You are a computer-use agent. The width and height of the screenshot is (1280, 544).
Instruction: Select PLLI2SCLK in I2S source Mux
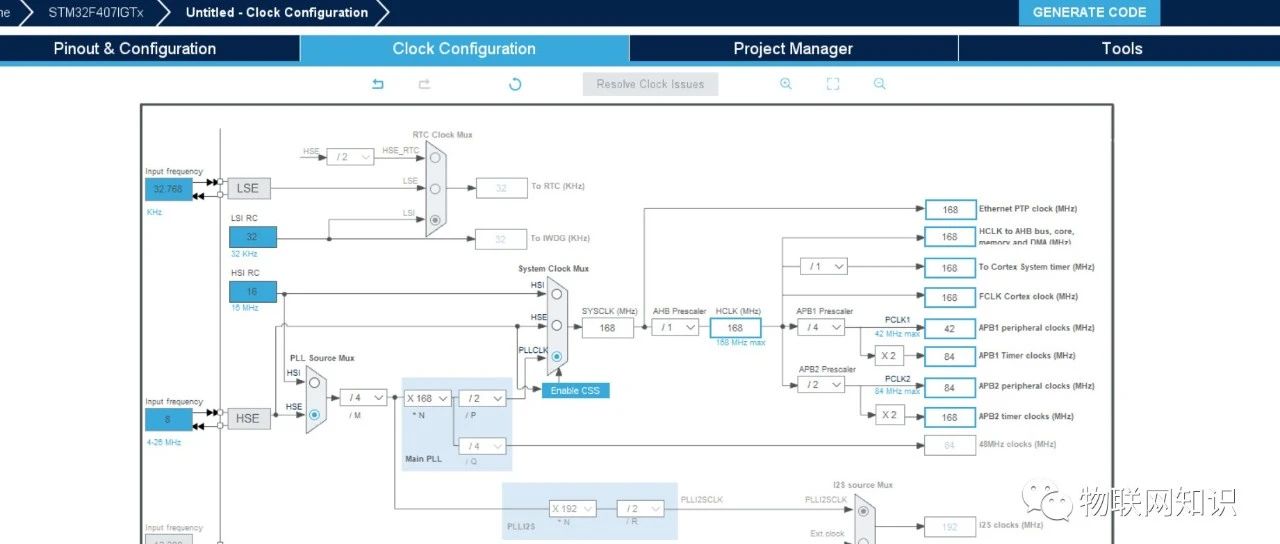pyautogui.click(x=863, y=510)
